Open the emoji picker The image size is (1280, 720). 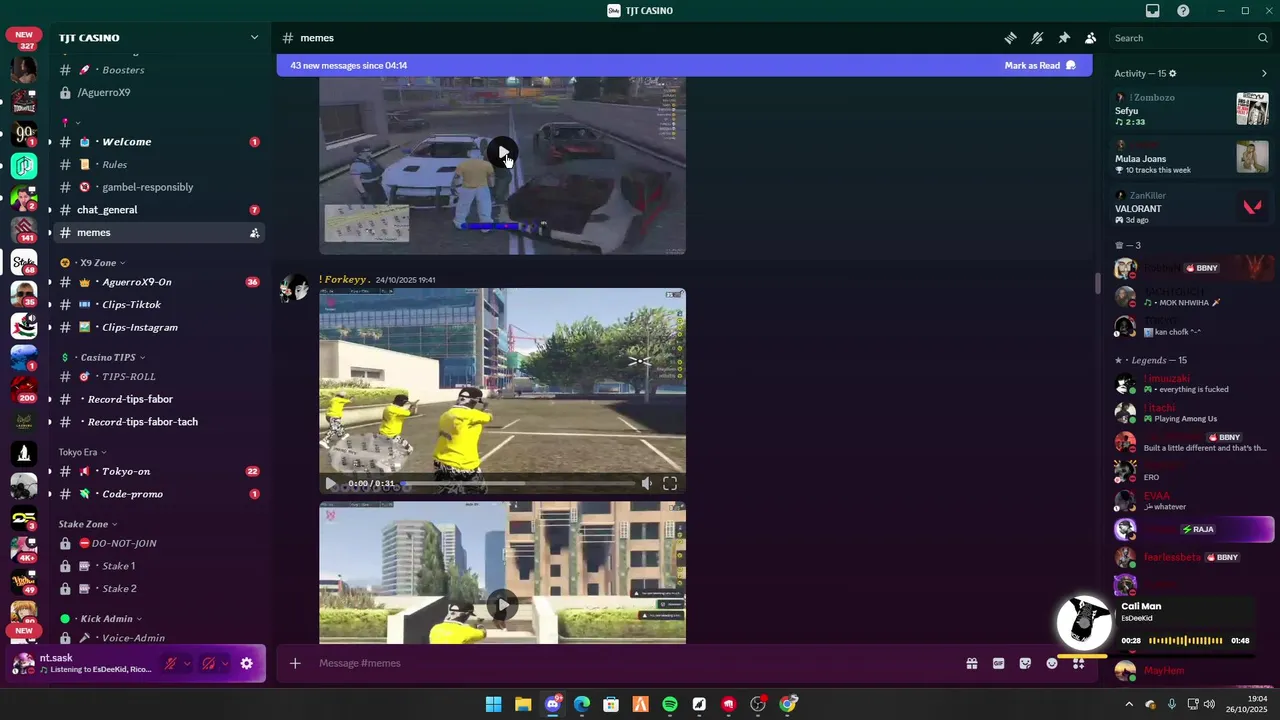(1052, 663)
